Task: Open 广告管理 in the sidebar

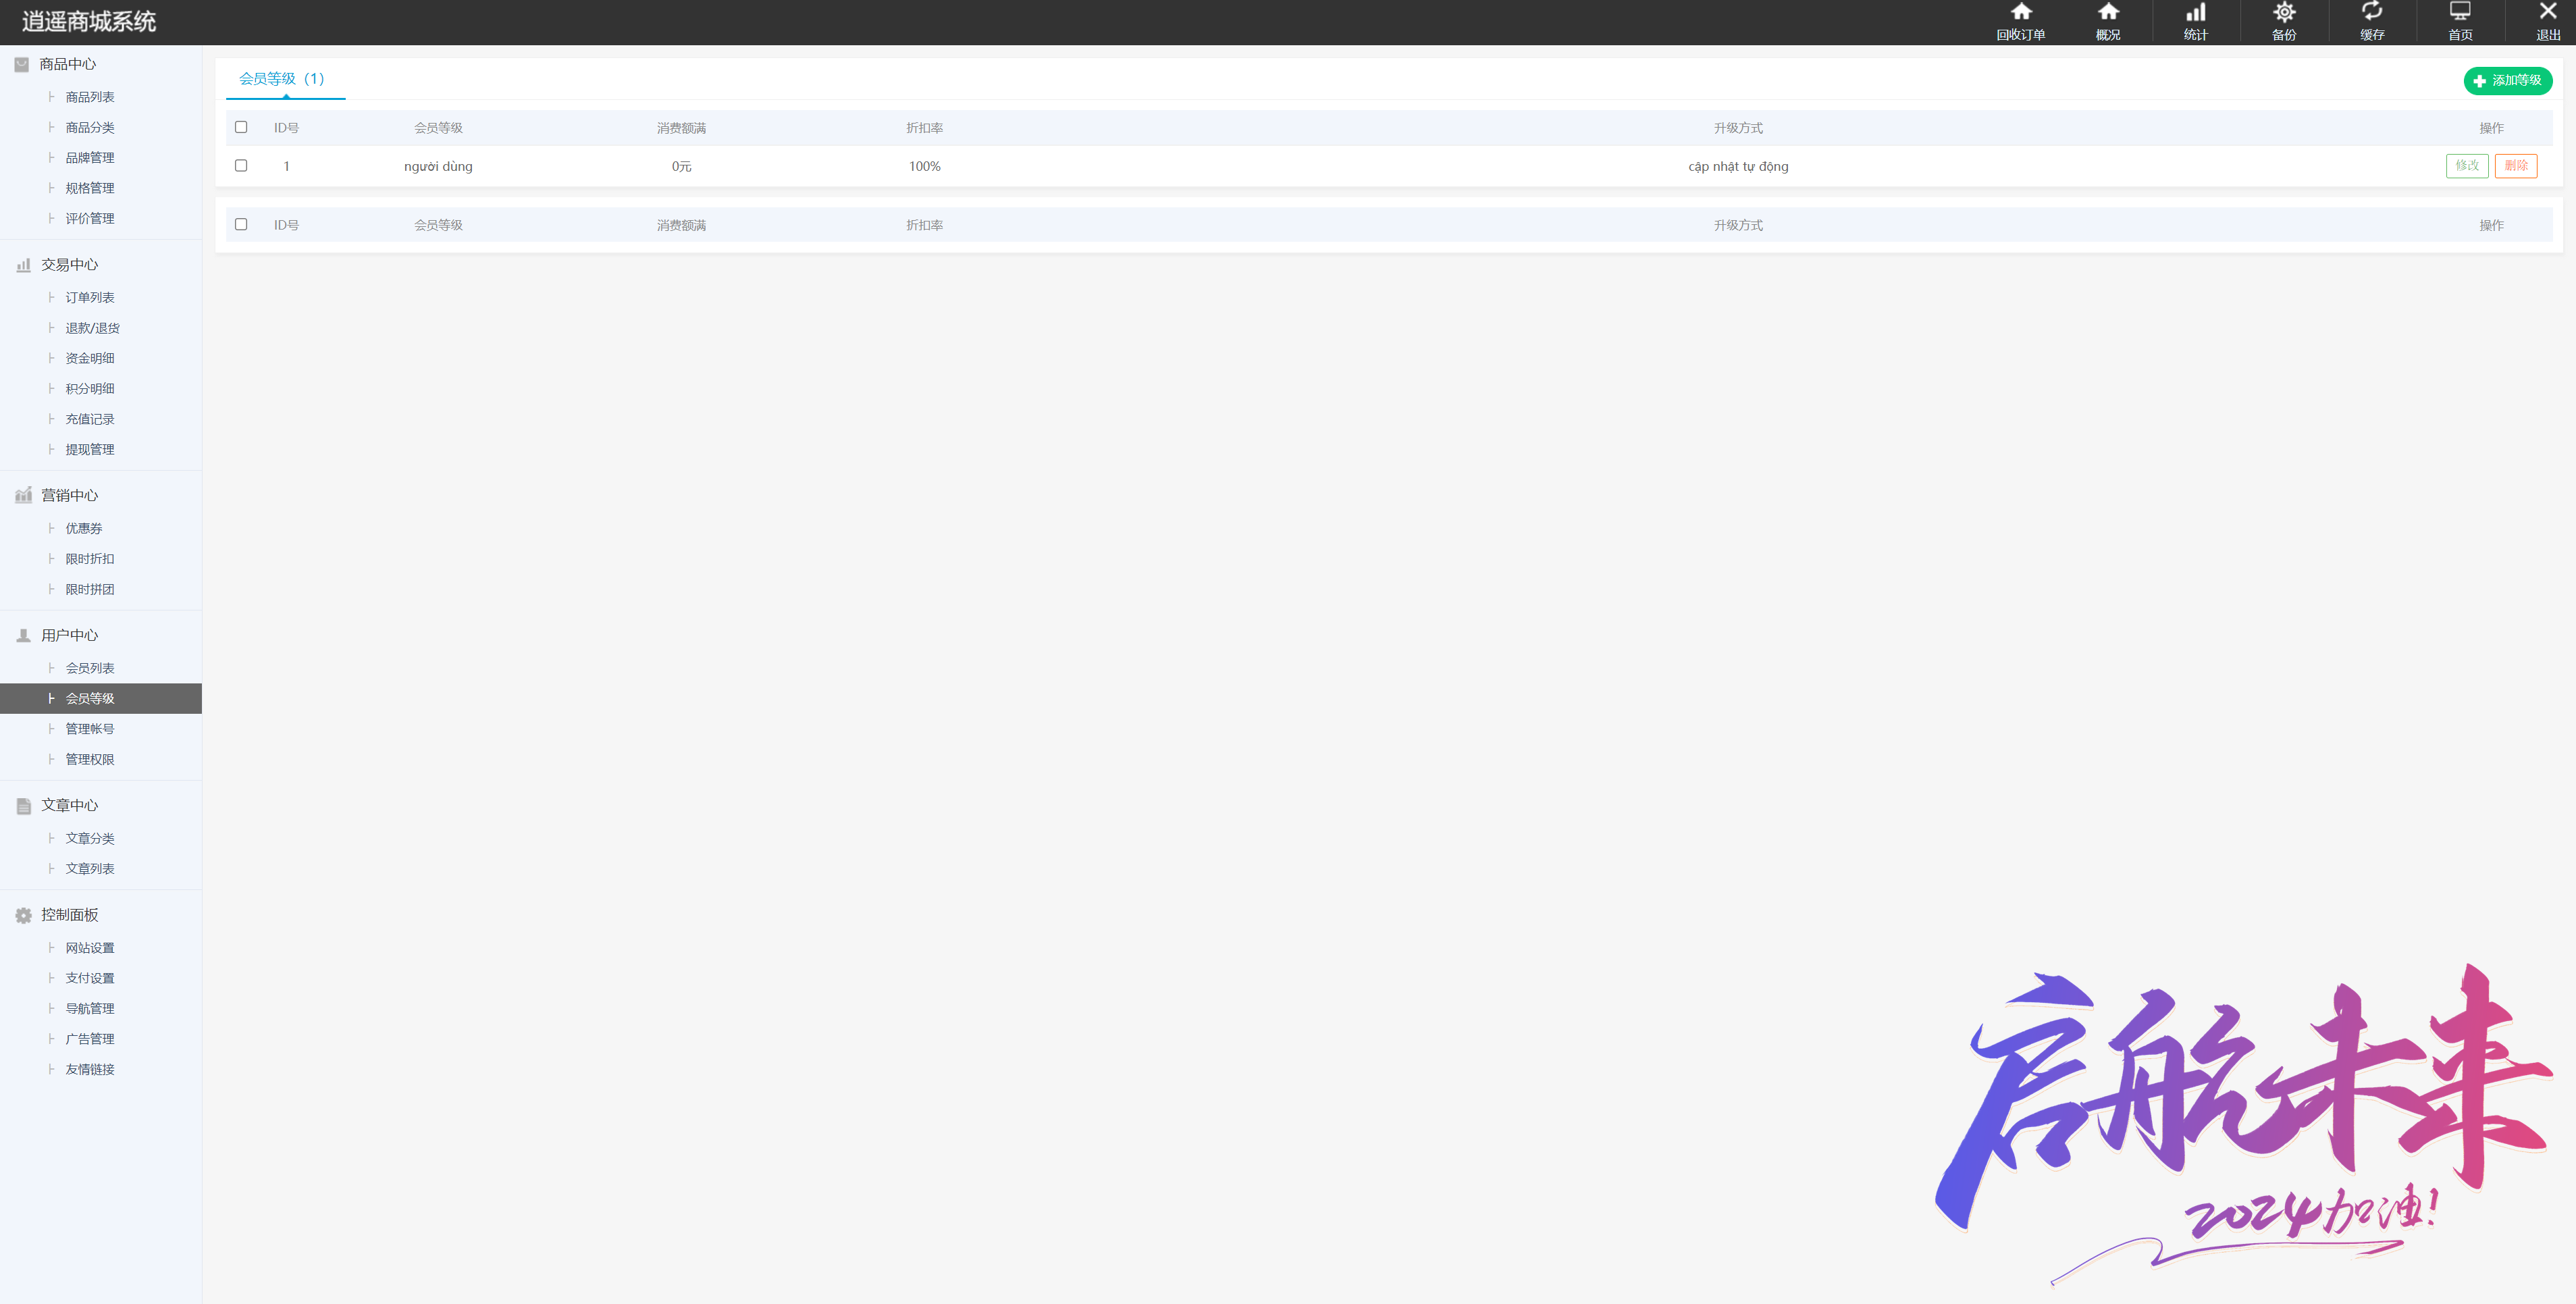Action: click(90, 1039)
